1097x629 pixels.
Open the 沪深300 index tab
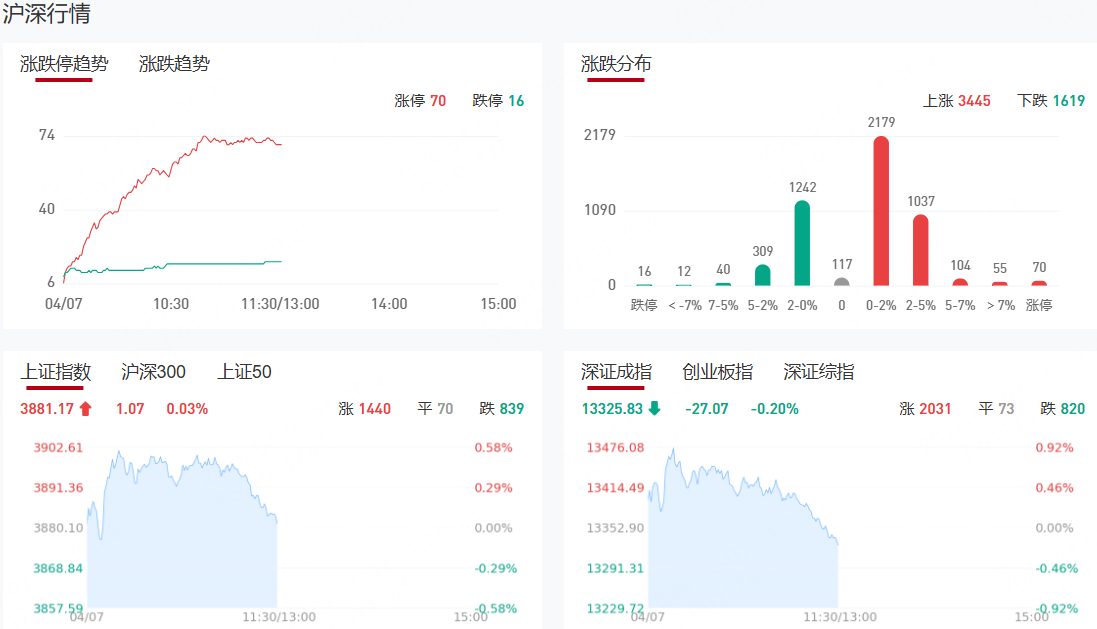click(153, 372)
